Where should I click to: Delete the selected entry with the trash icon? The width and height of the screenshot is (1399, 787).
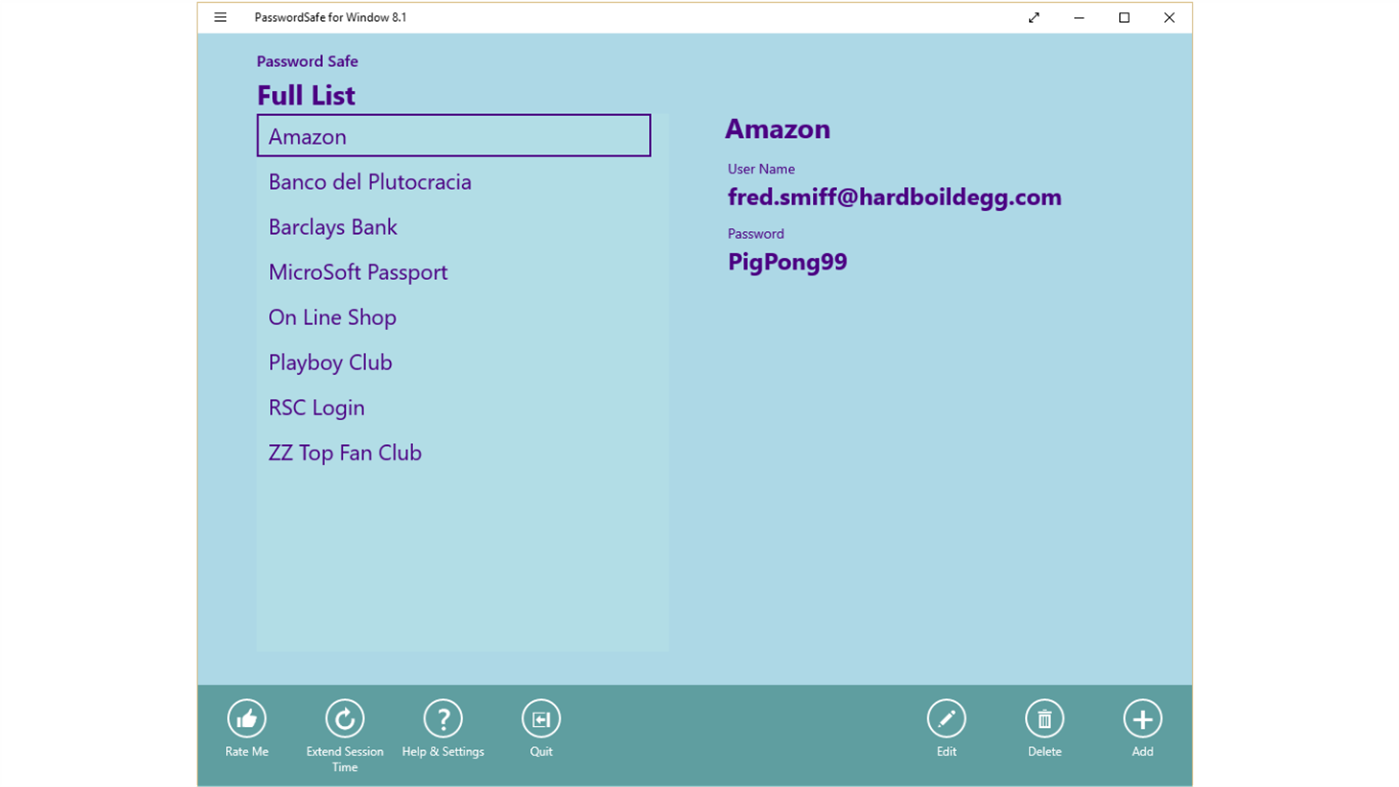(x=1044, y=718)
